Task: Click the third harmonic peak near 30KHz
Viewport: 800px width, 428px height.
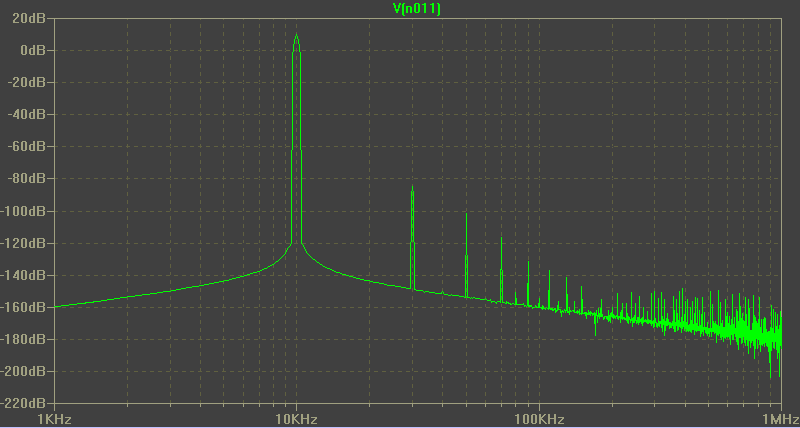Action: click(x=412, y=187)
